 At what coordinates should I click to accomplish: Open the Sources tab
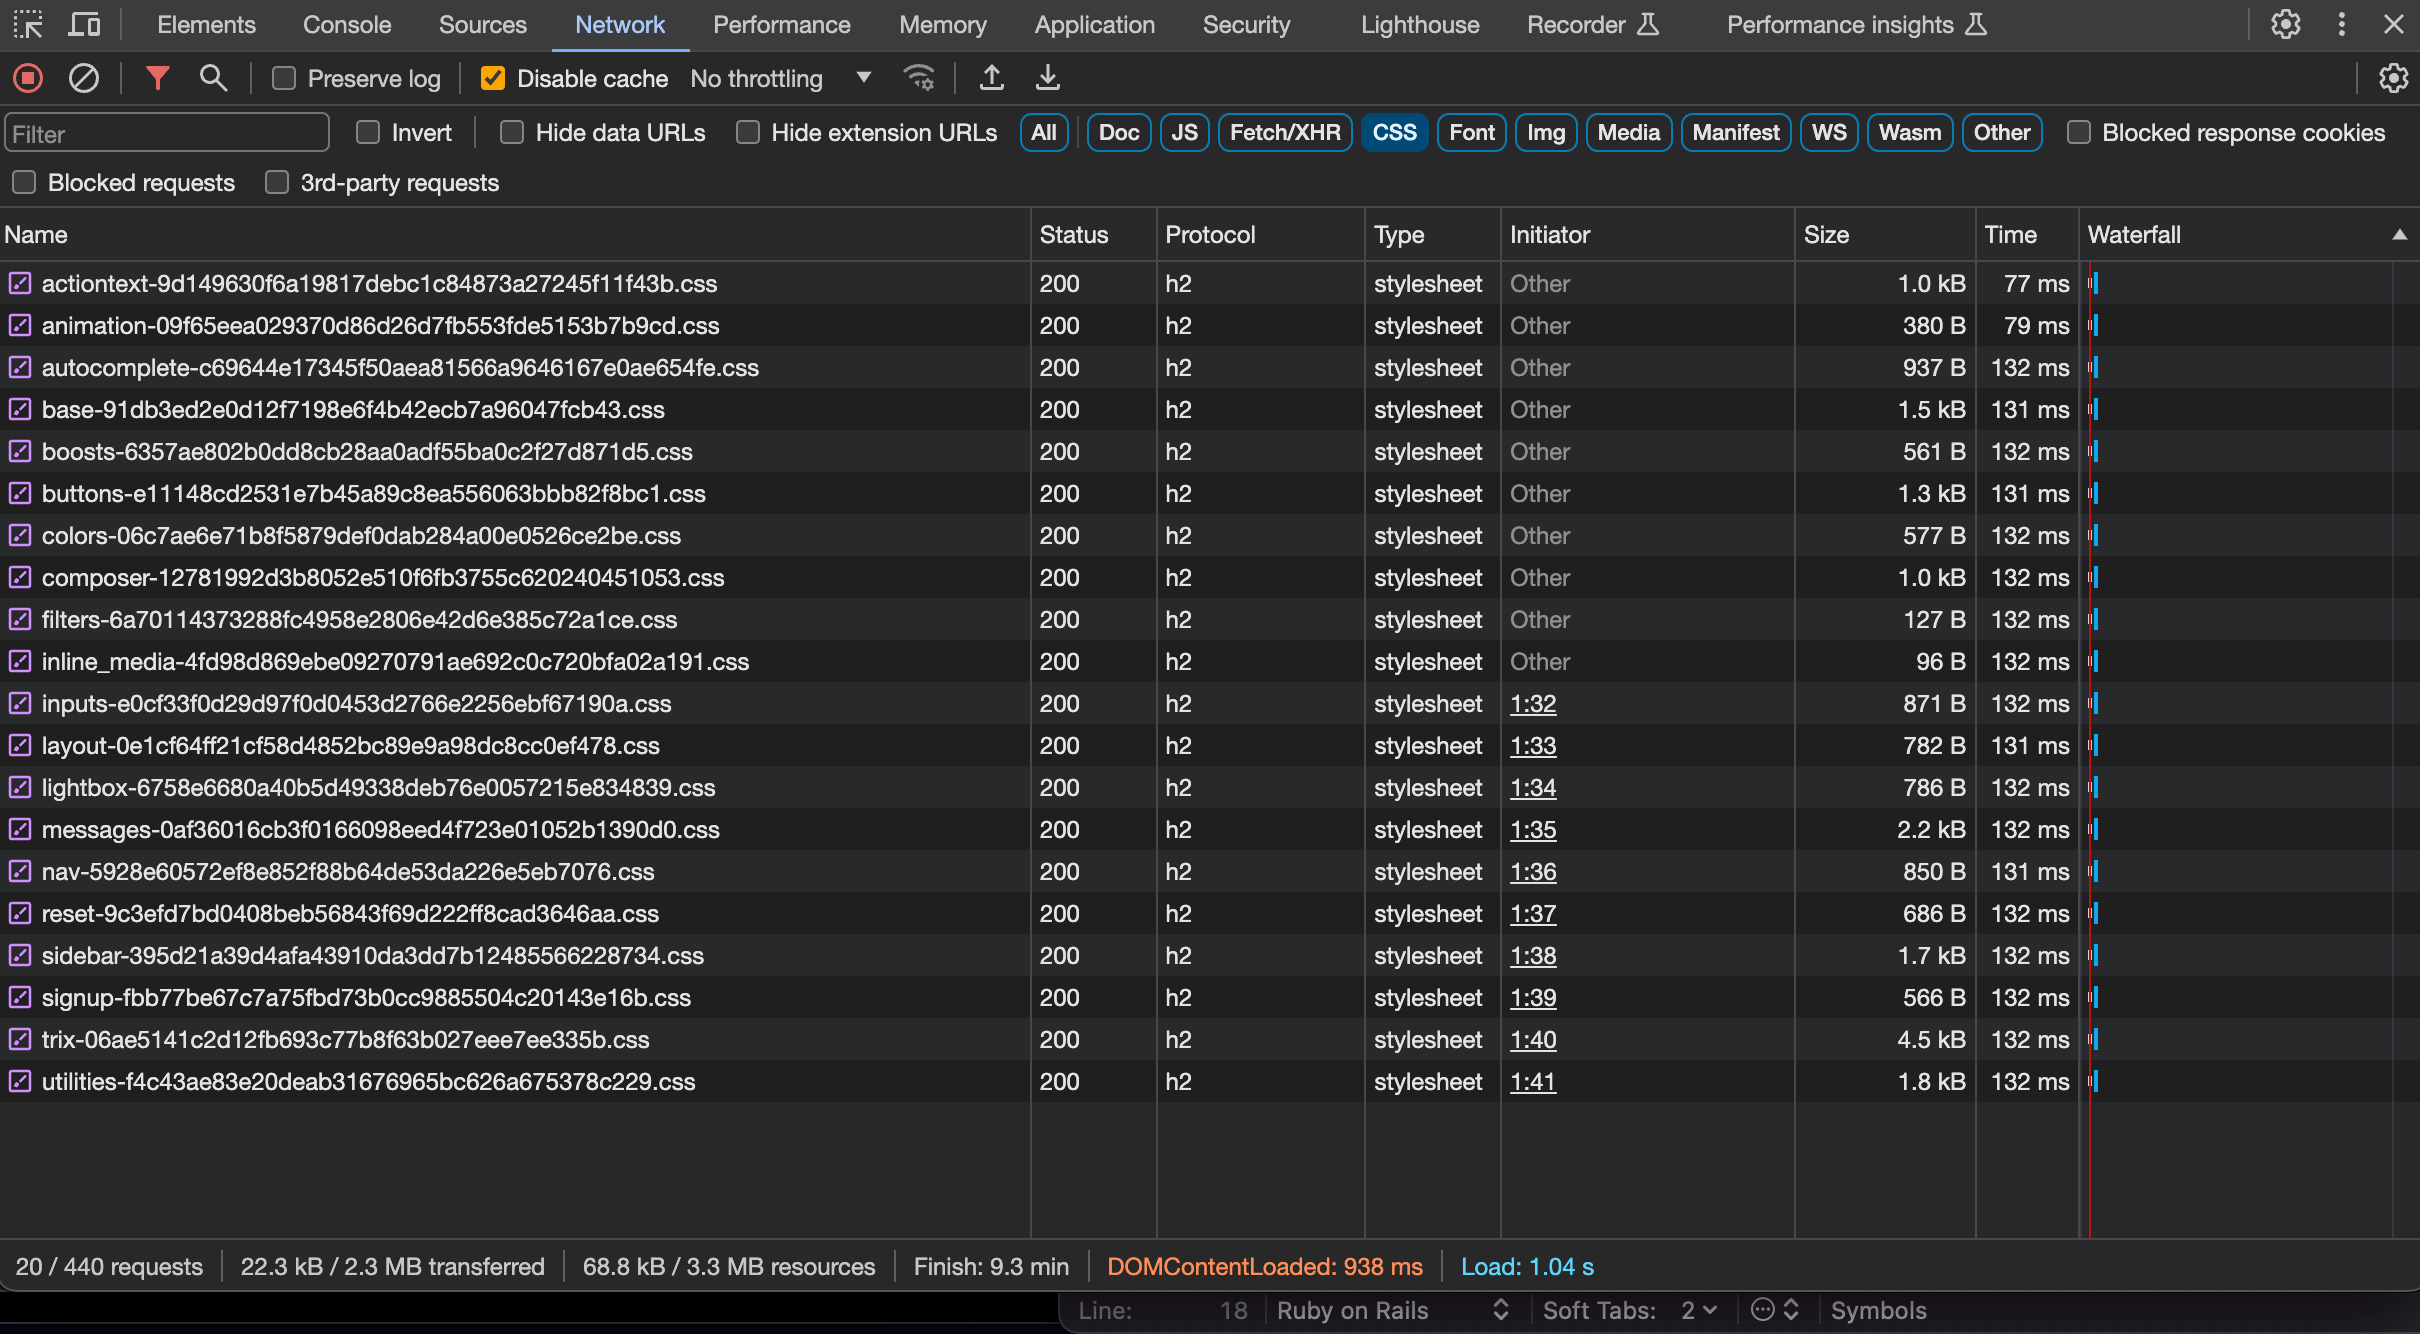tap(482, 24)
